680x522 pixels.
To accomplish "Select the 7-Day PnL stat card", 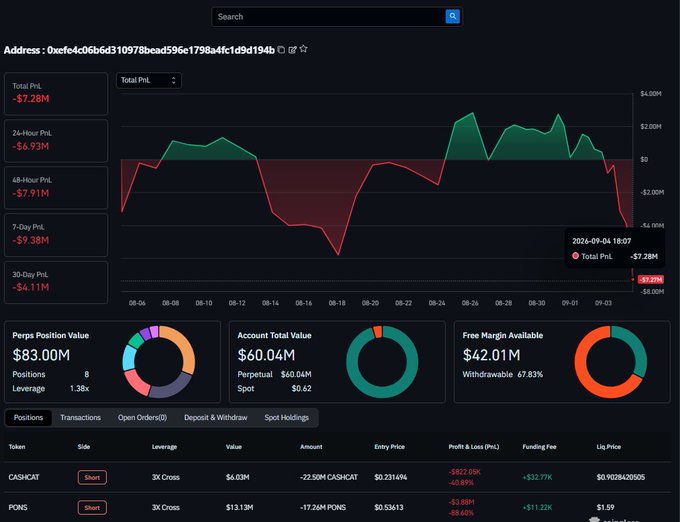I will (56, 235).
